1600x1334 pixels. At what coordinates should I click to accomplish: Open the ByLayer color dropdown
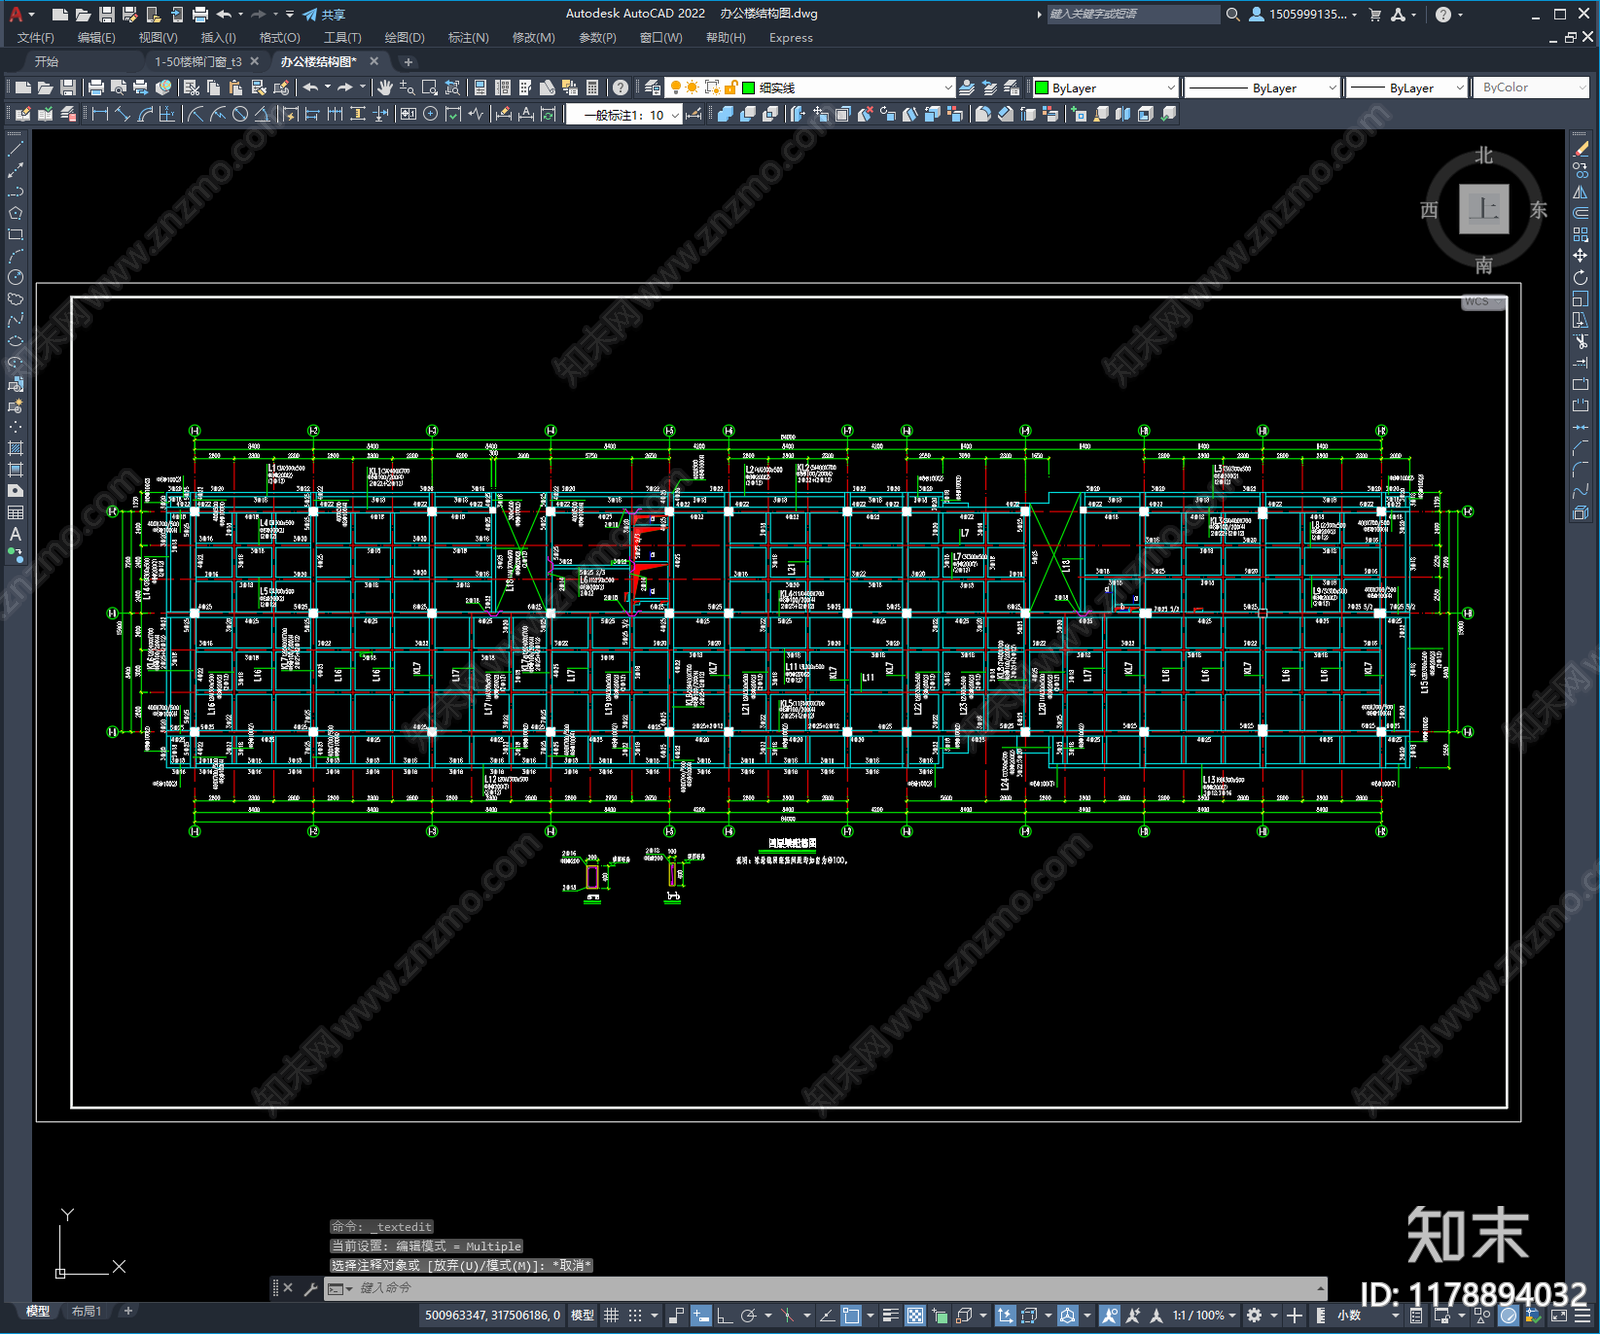tap(1105, 88)
